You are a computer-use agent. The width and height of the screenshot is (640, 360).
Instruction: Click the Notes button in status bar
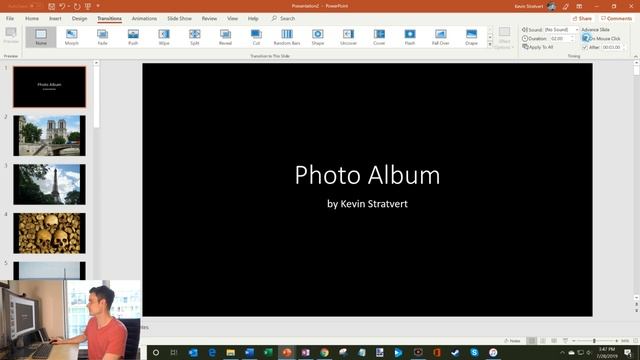pyautogui.click(x=513, y=340)
